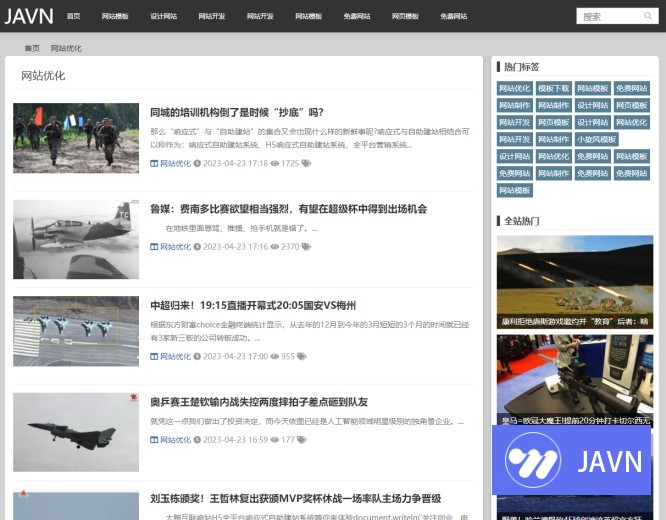Click the date text 2023-04-23 17:18
The height and width of the screenshot is (520, 666).
coord(235,163)
